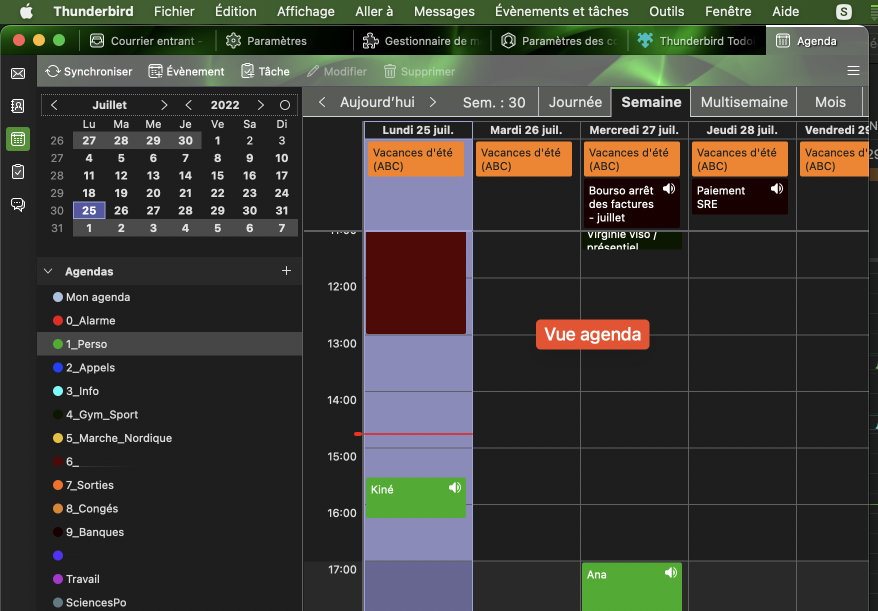
Task: Go to previous year in mini calendar
Action: (x=188, y=105)
